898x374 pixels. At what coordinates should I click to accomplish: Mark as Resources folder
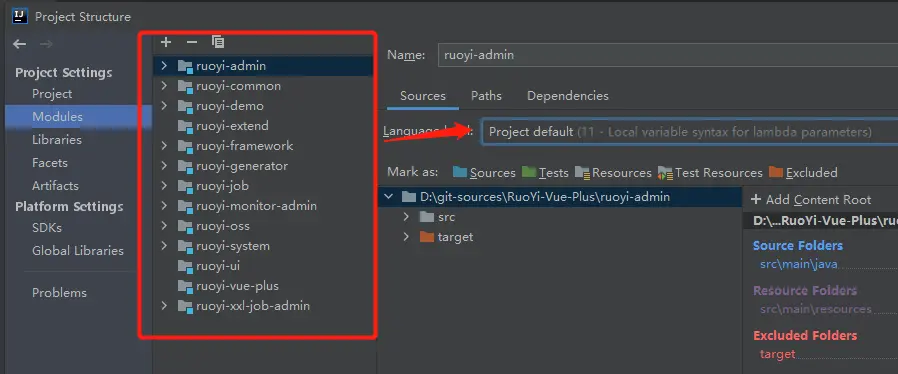click(x=613, y=172)
